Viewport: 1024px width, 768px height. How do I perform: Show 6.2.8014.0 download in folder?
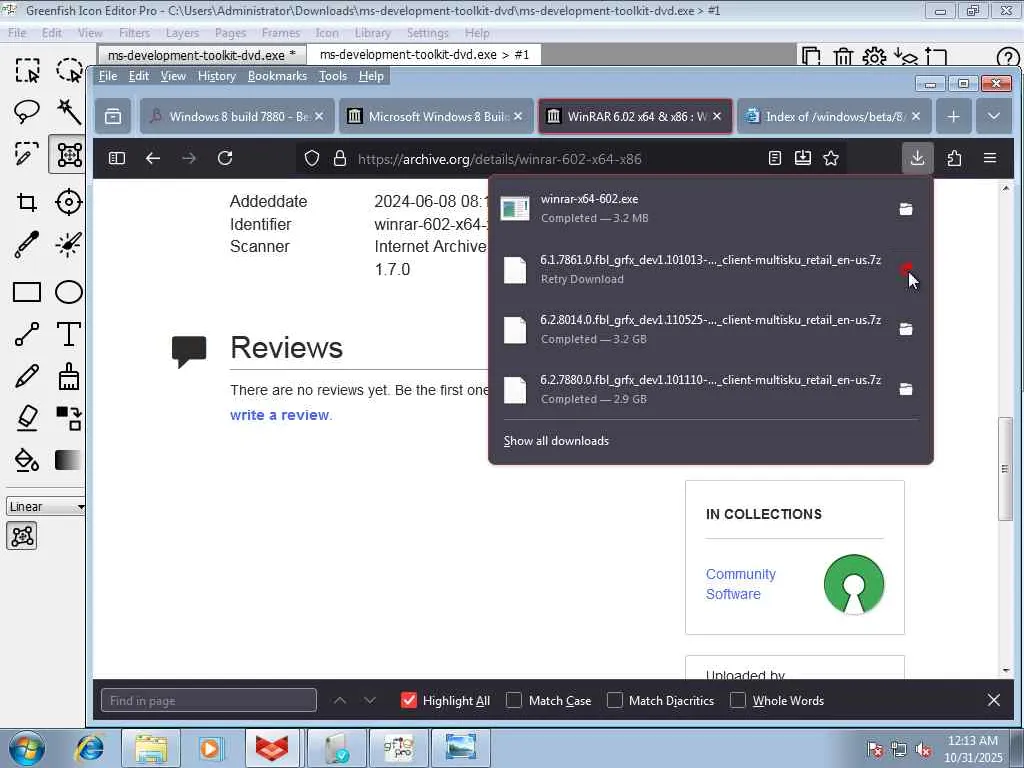[906, 329]
